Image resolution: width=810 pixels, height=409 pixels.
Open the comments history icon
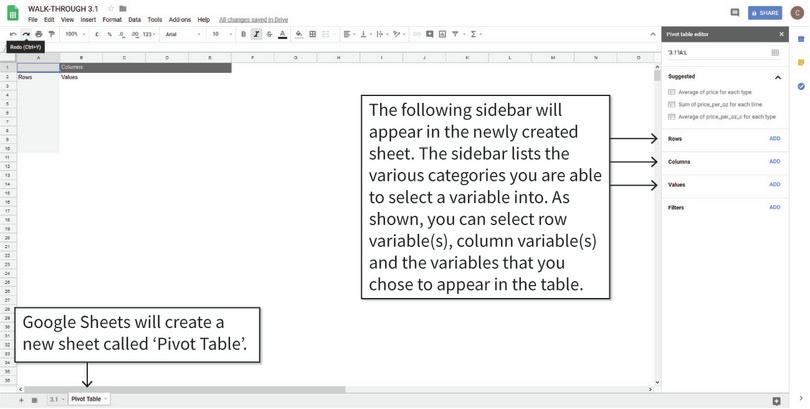click(x=735, y=13)
